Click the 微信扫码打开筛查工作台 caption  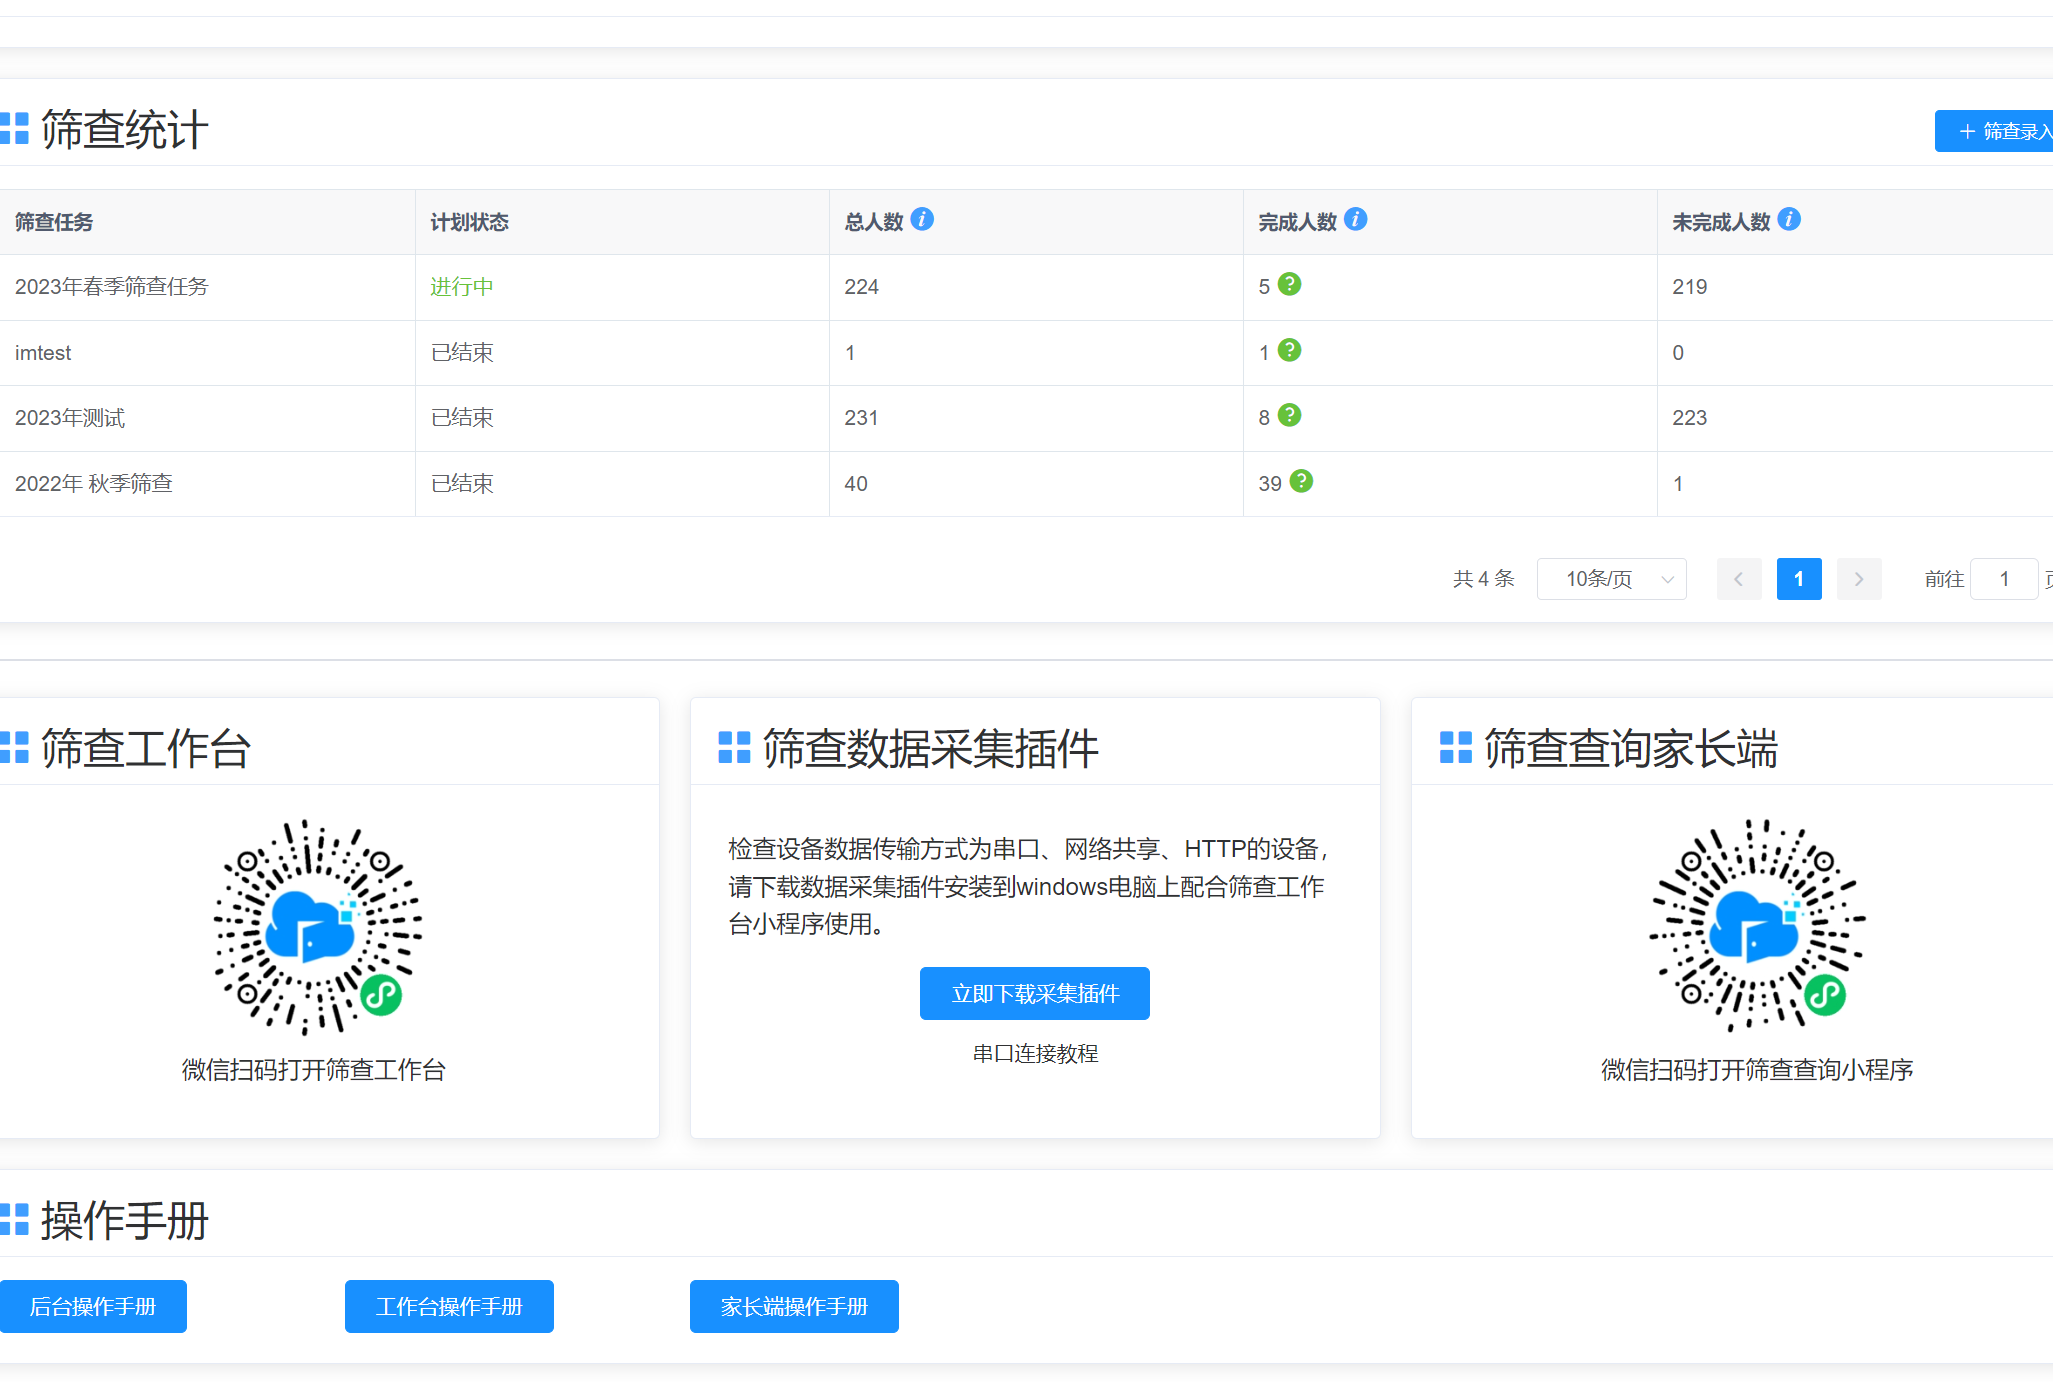coord(314,1070)
